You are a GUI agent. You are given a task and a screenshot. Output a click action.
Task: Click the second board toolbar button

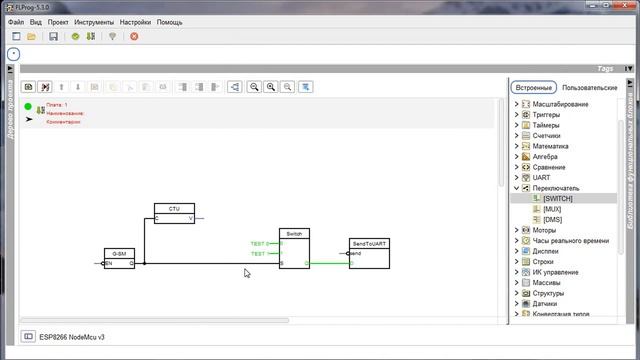tap(45, 87)
